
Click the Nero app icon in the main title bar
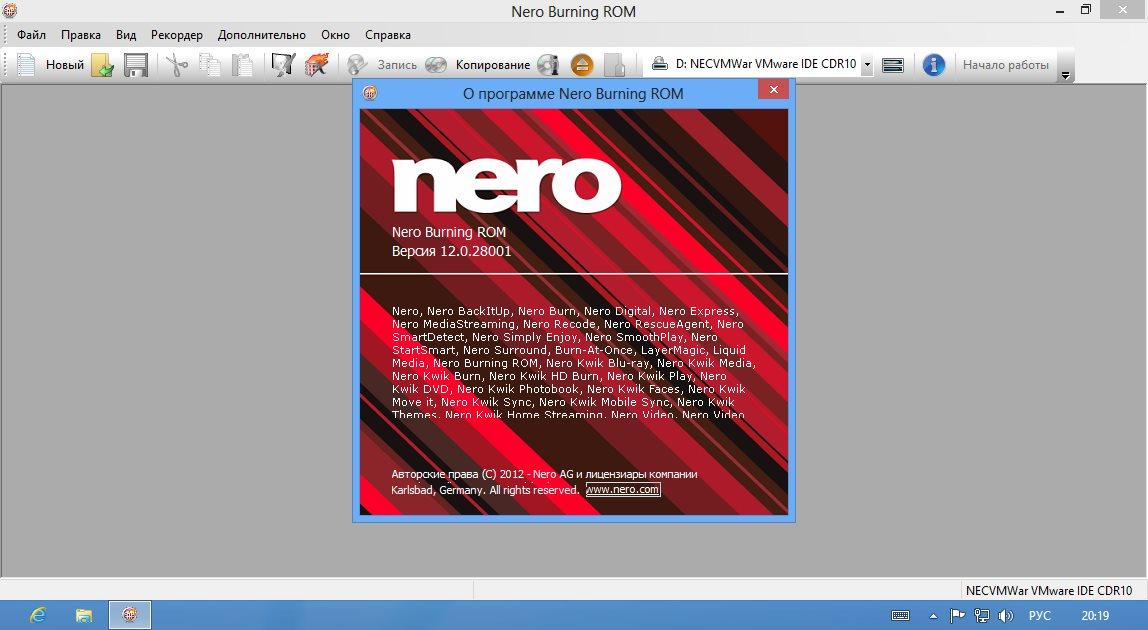point(10,10)
